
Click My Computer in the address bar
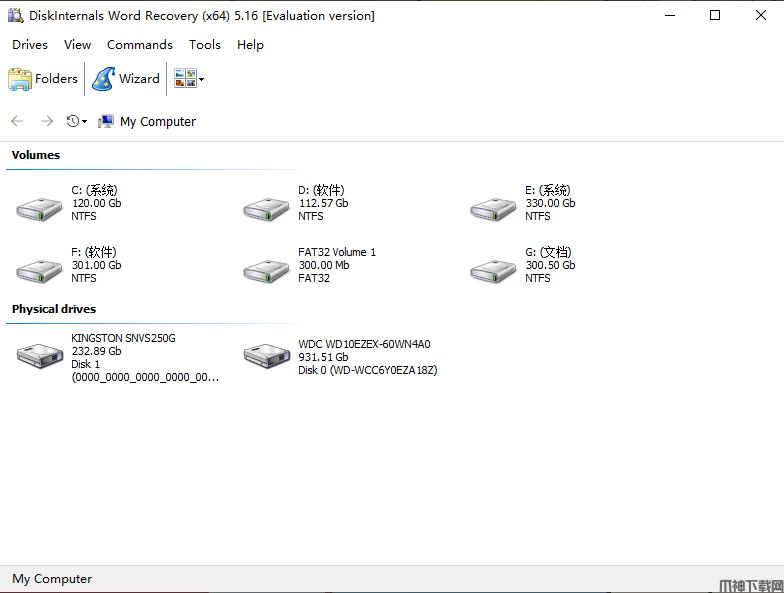tap(158, 122)
